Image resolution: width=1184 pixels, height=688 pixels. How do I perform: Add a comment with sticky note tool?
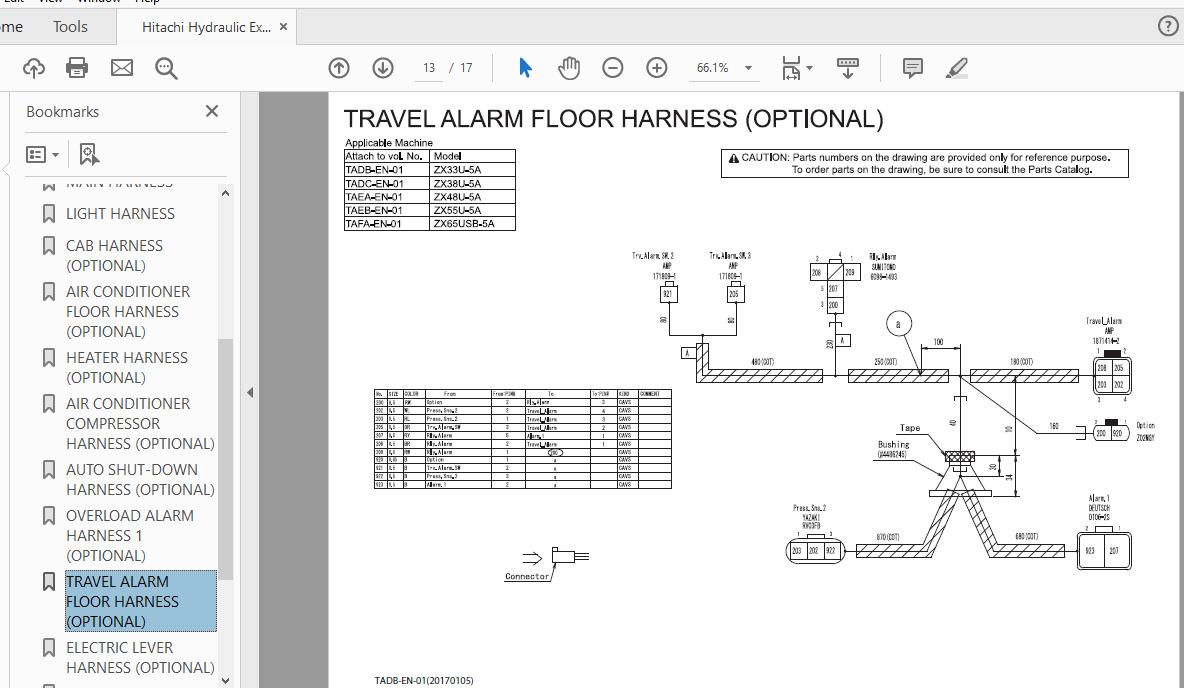pyautogui.click(x=912, y=68)
